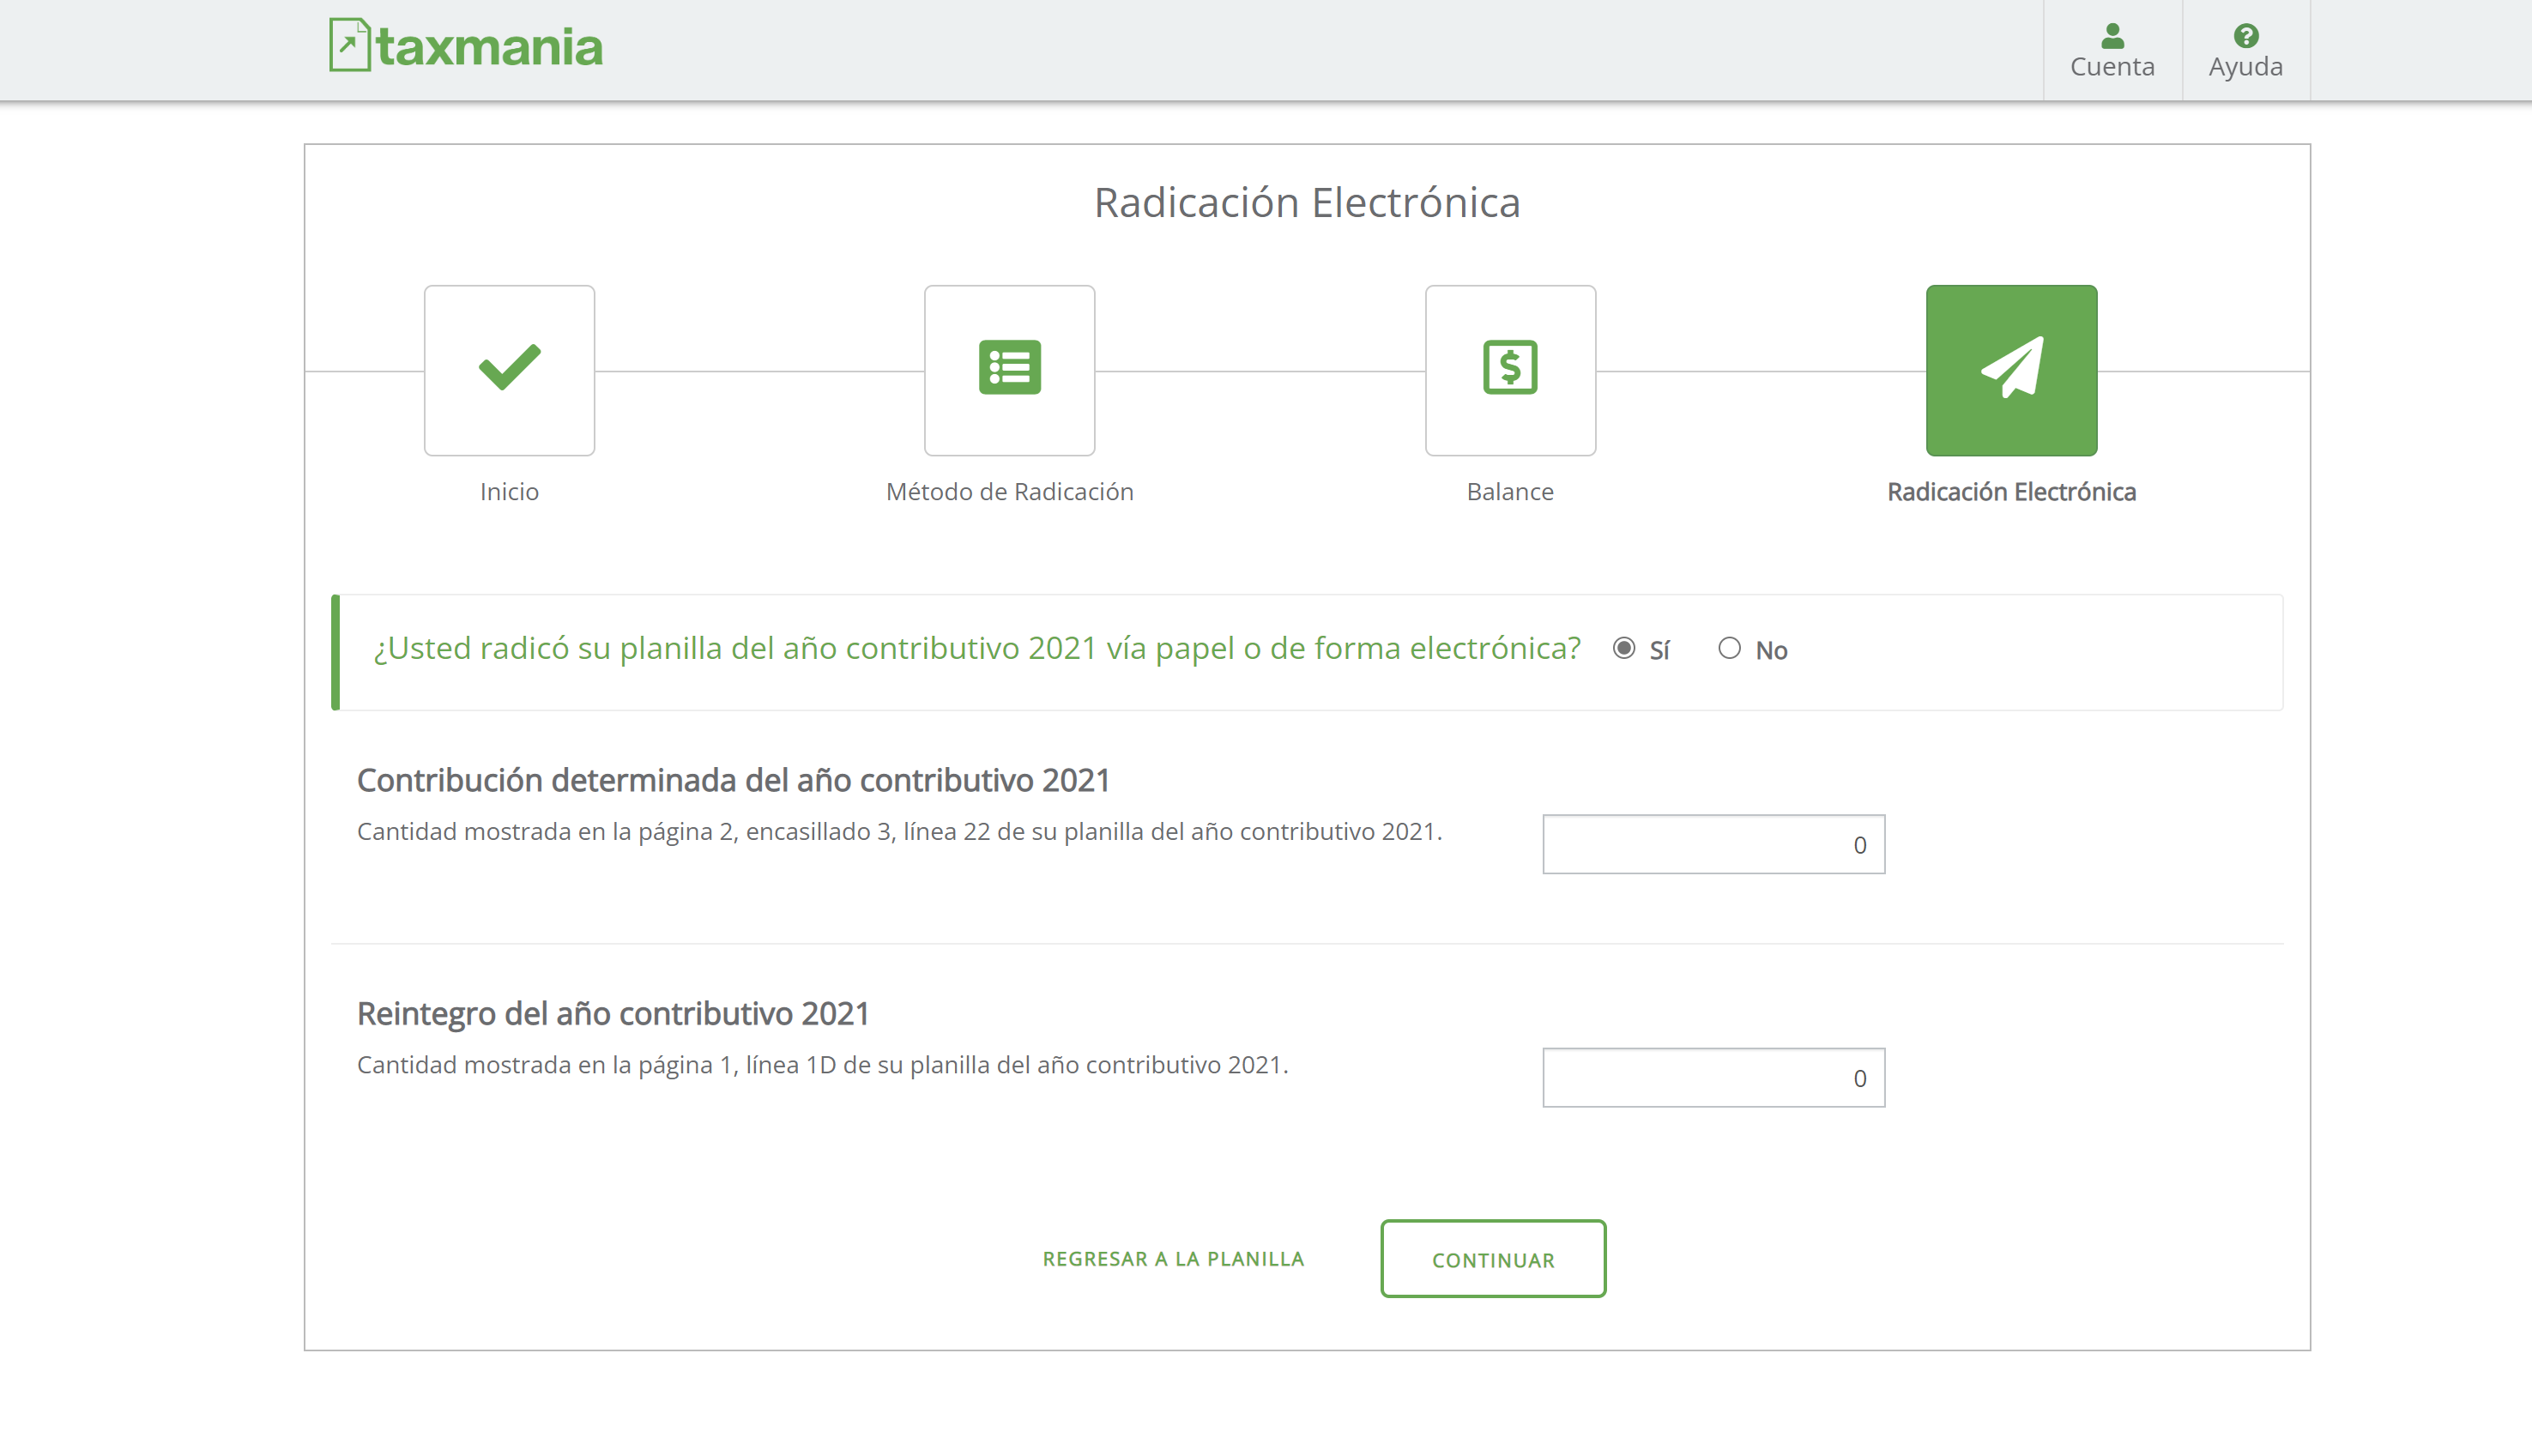The height and width of the screenshot is (1456, 2532).
Task: Select the Balance dollar sign step
Action: tap(1509, 369)
